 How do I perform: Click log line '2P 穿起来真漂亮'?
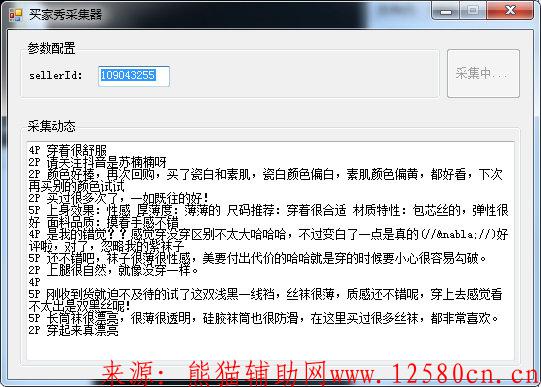pos(73,330)
